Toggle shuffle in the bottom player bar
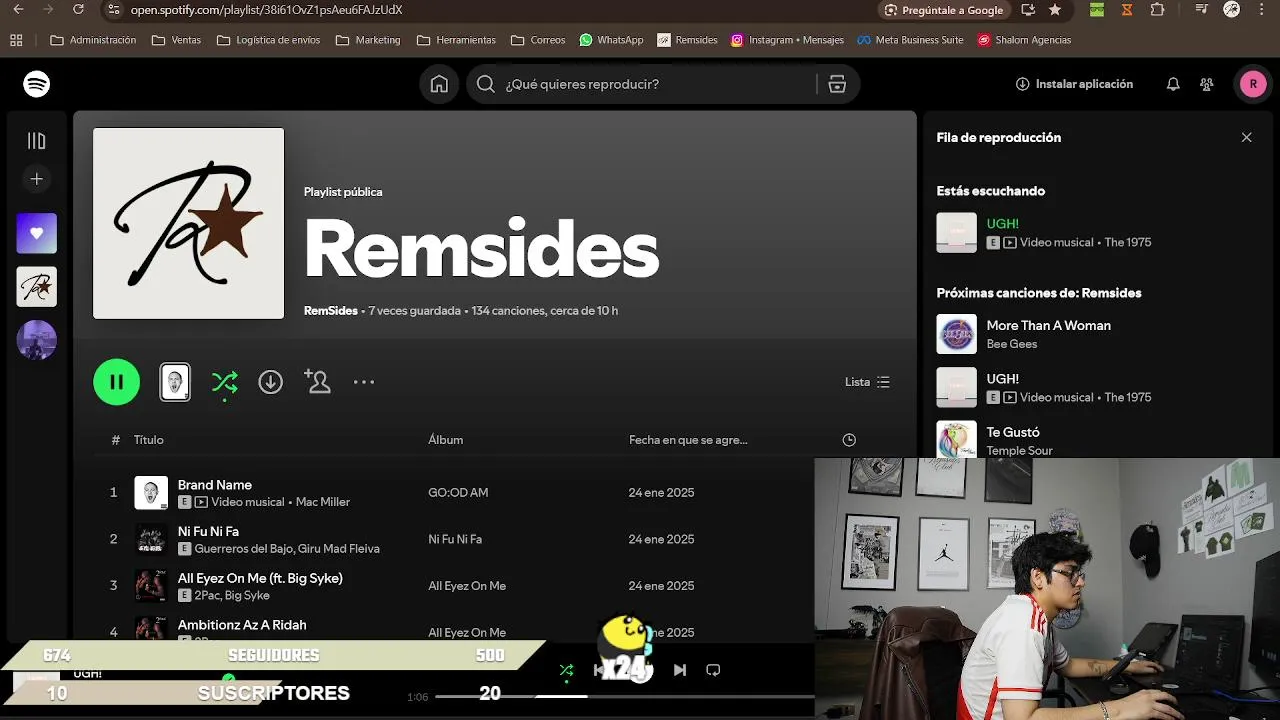The image size is (1280, 720). coord(566,670)
